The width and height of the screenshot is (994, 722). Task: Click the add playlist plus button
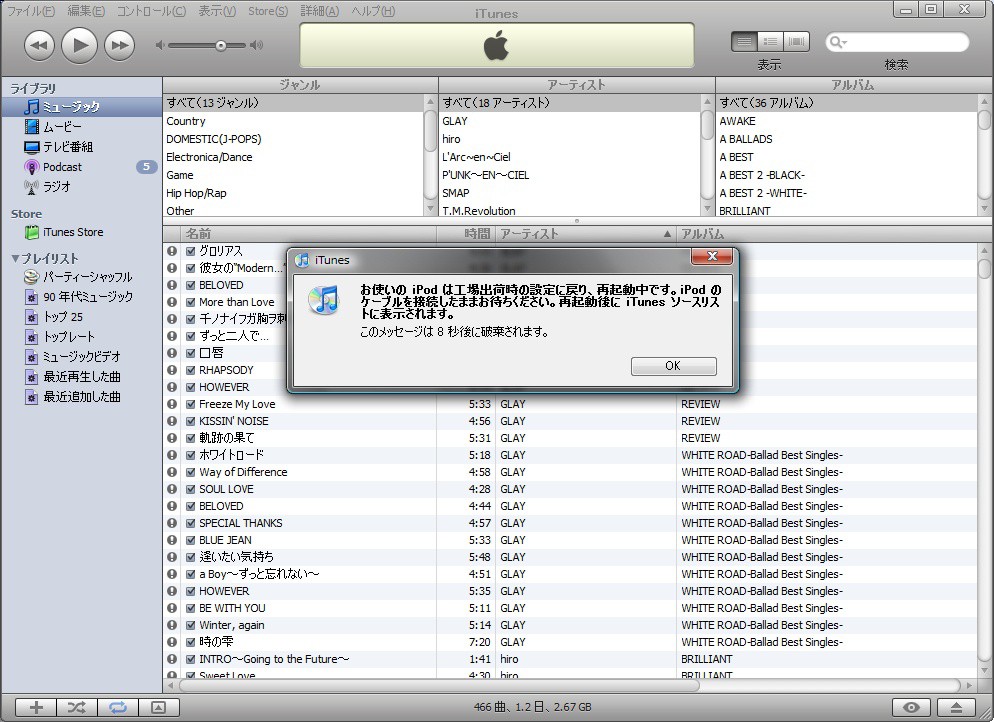point(36,707)
